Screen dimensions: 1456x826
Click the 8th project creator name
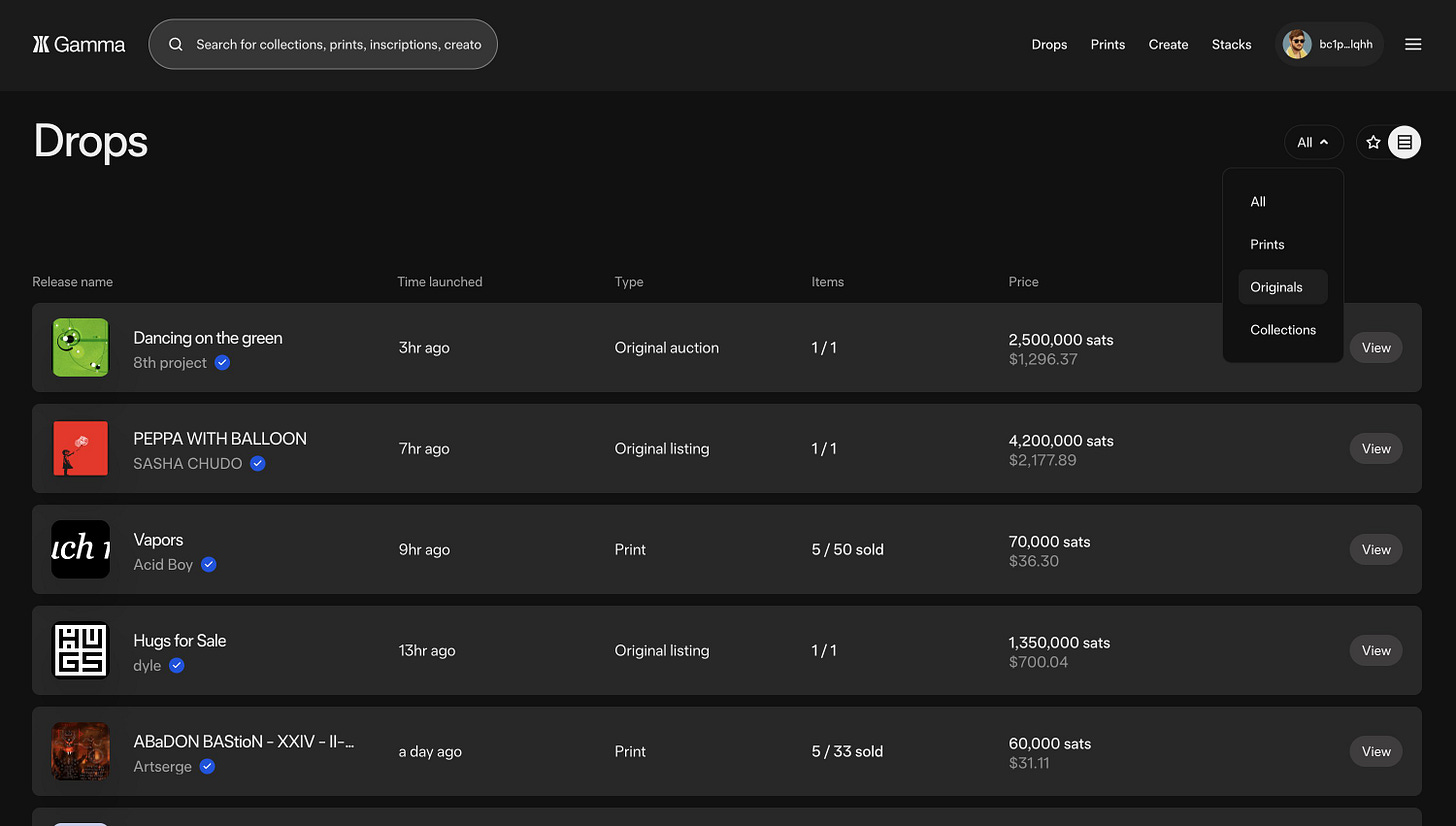point(170,363)
